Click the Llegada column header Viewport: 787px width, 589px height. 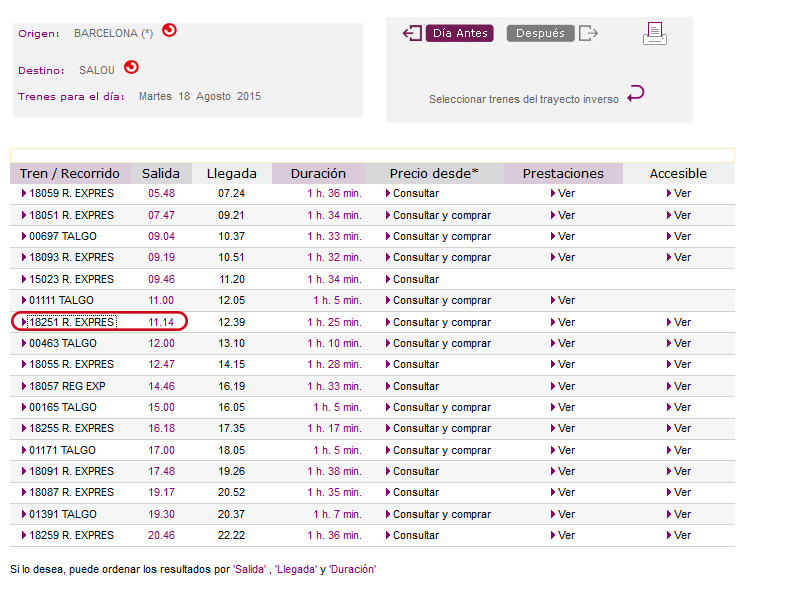tap(231, 174)
